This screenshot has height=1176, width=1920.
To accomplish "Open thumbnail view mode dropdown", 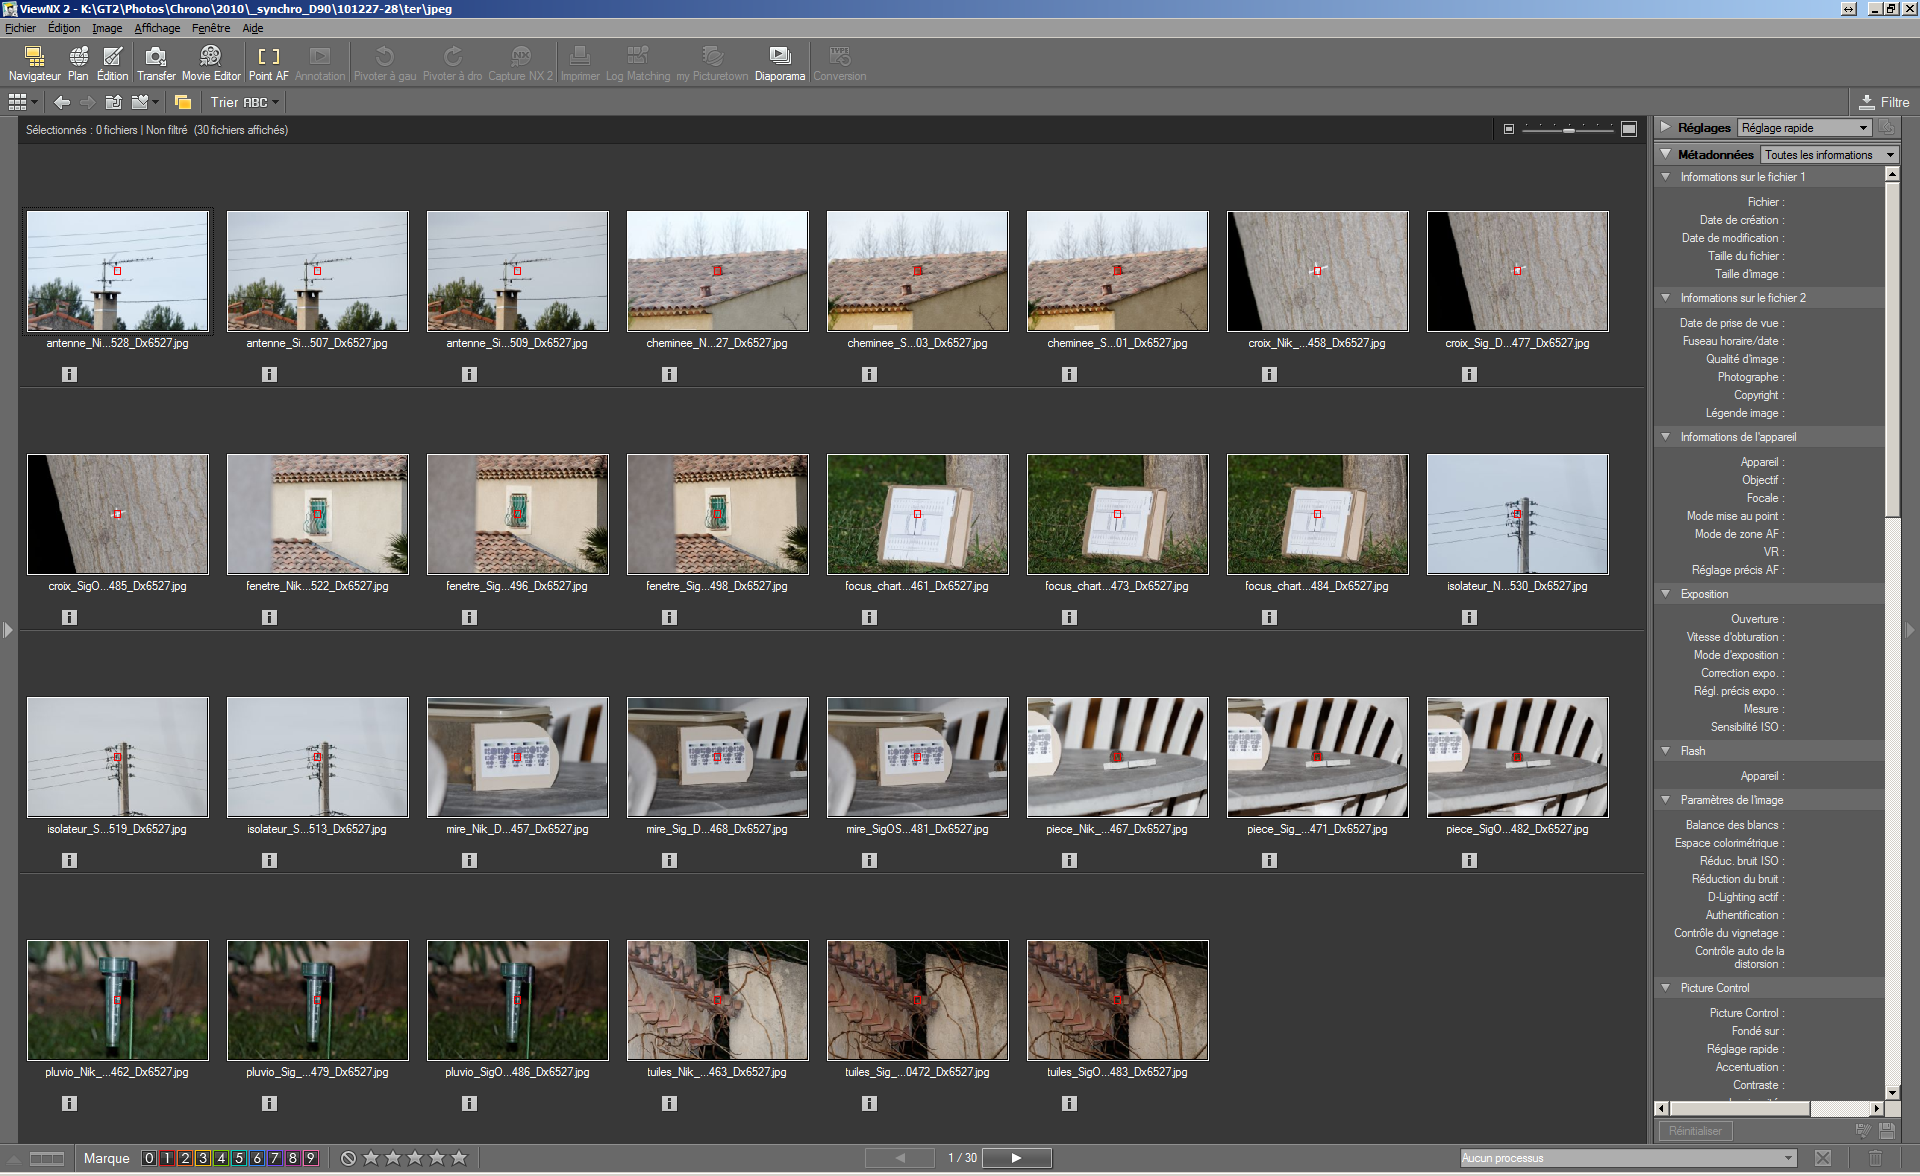I will click(x=23, y=102).
